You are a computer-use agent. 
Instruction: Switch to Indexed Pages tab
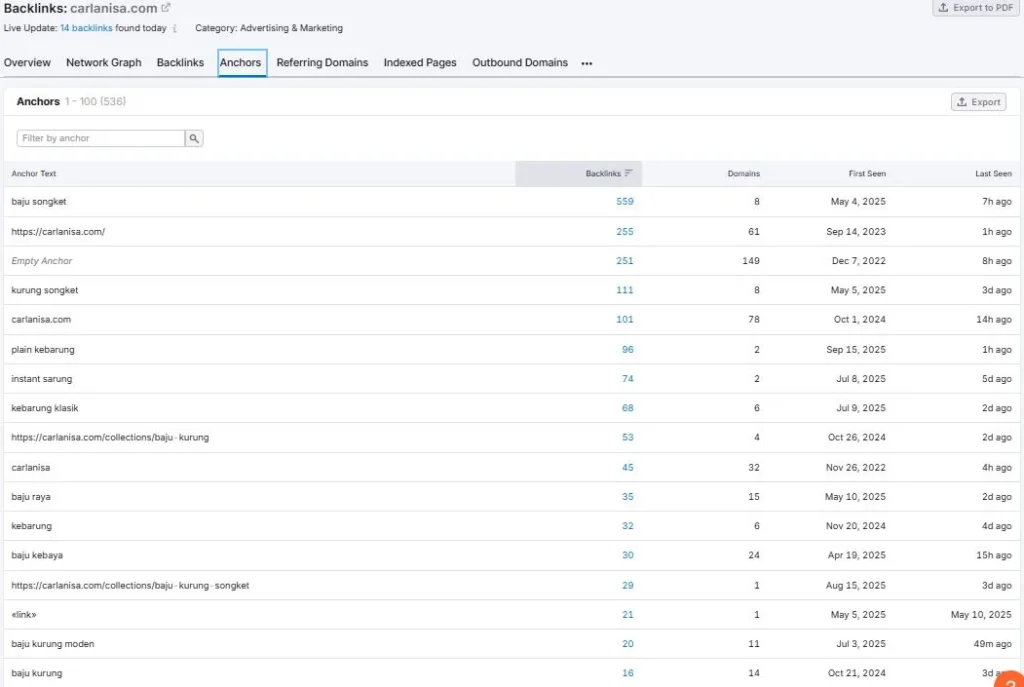(420, 63)
